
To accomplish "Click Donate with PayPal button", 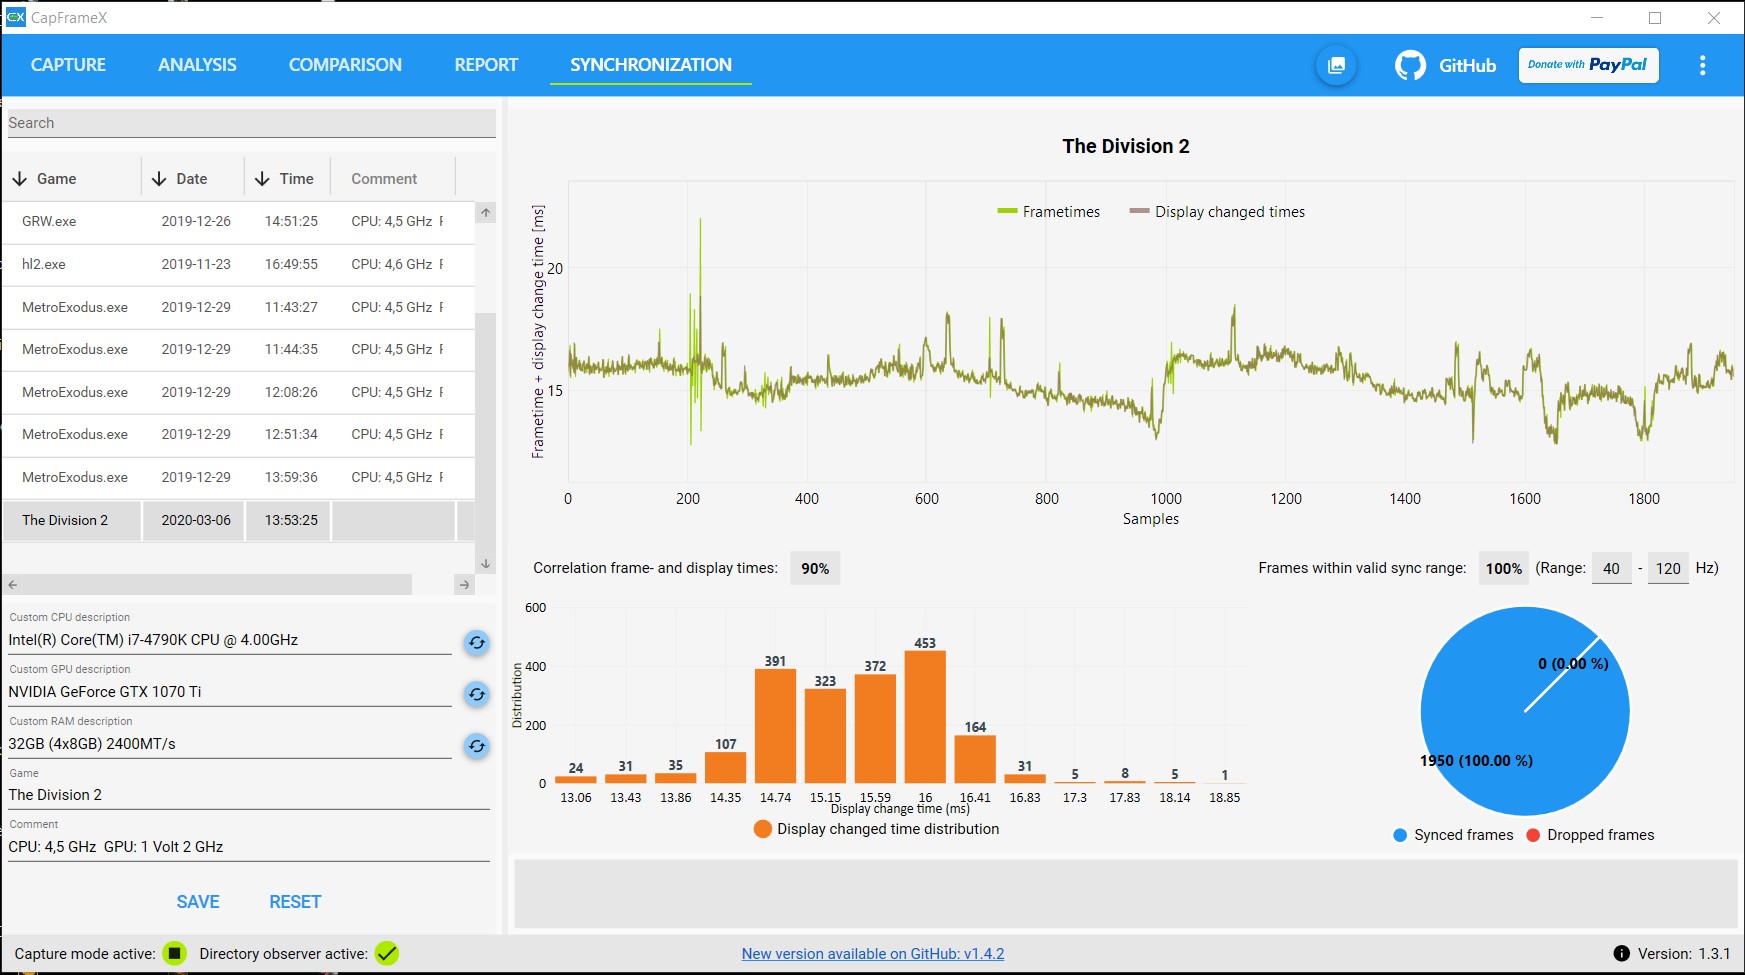I will click(x=1588, y=65).
